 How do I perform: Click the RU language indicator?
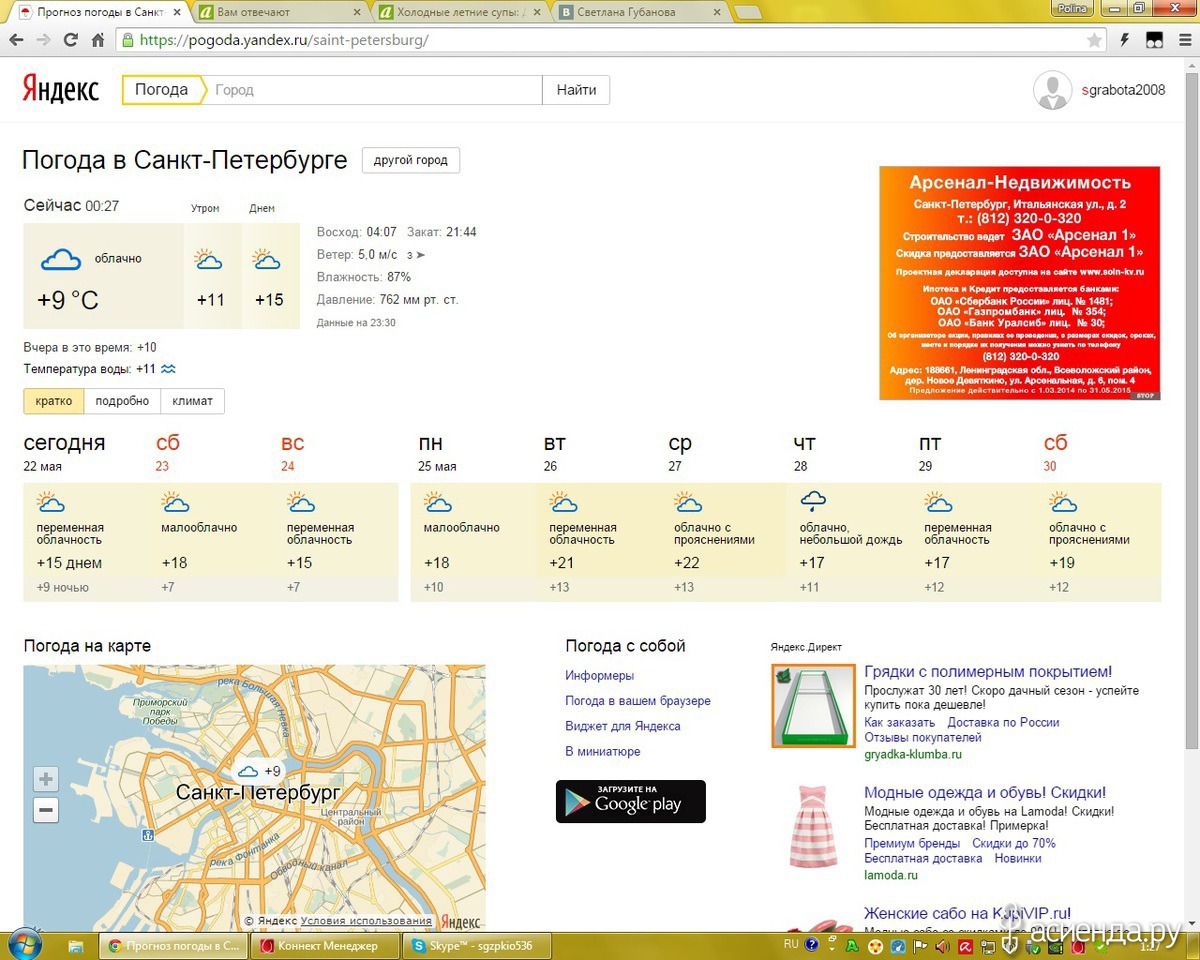[791, 944]
